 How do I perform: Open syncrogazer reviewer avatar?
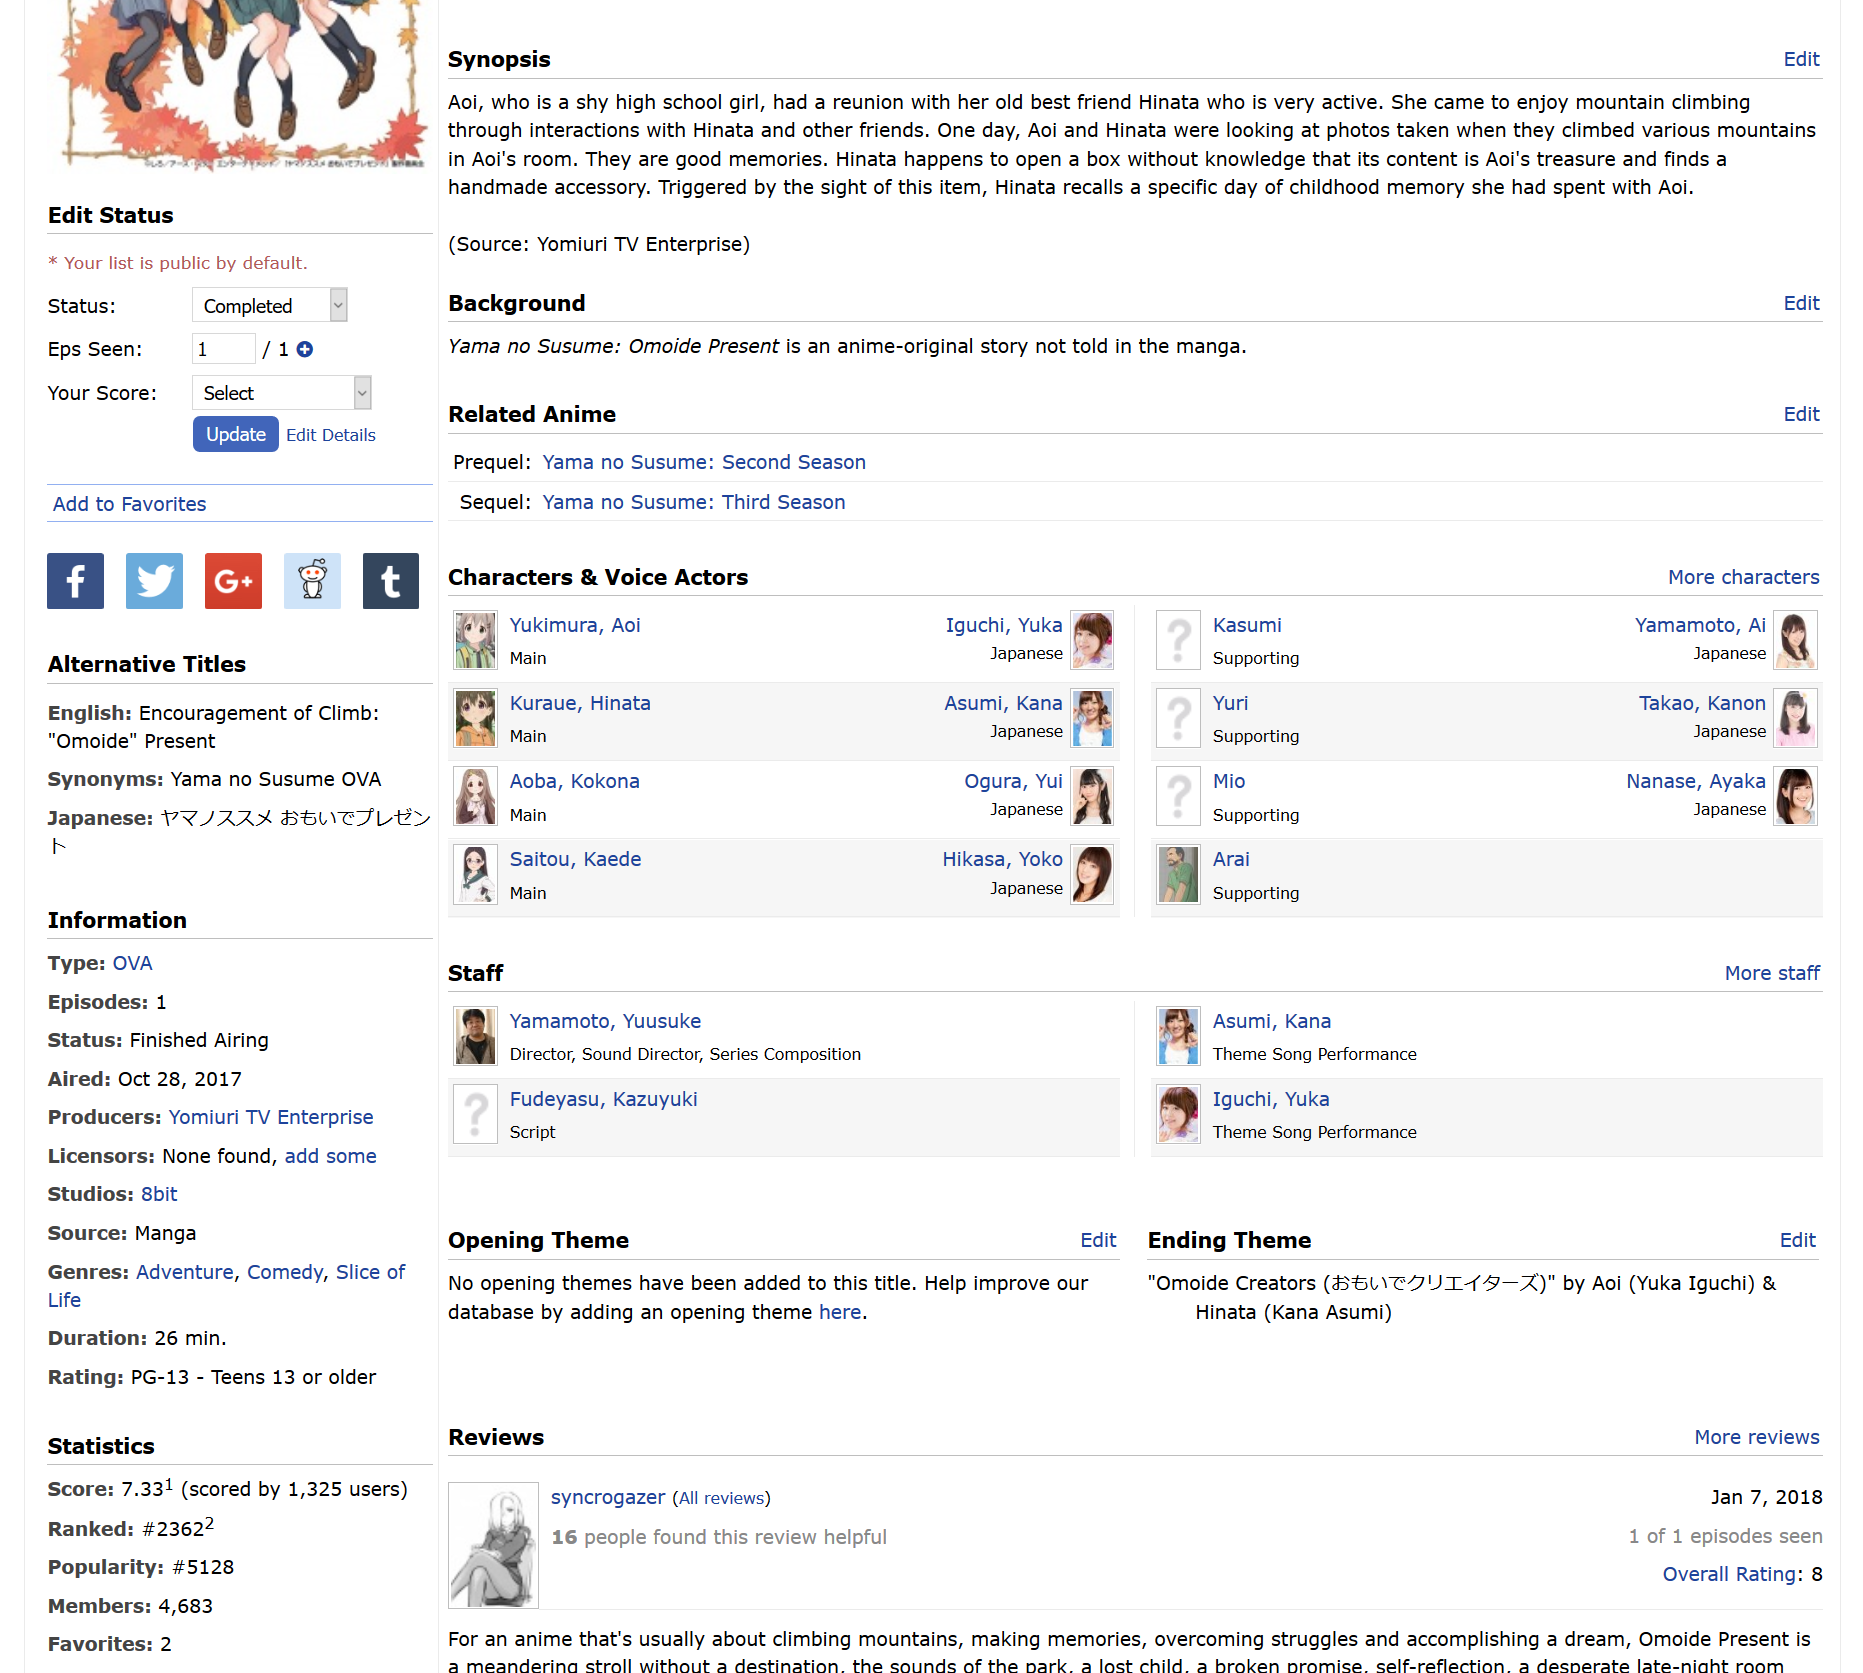493,1545
